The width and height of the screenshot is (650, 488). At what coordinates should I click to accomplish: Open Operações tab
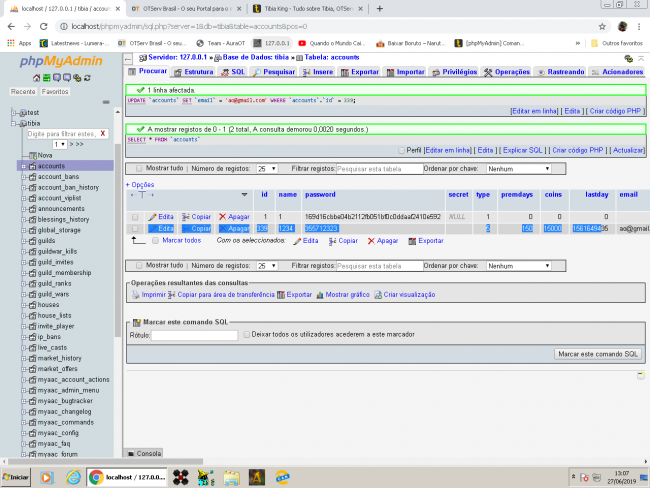pos(507,72)
